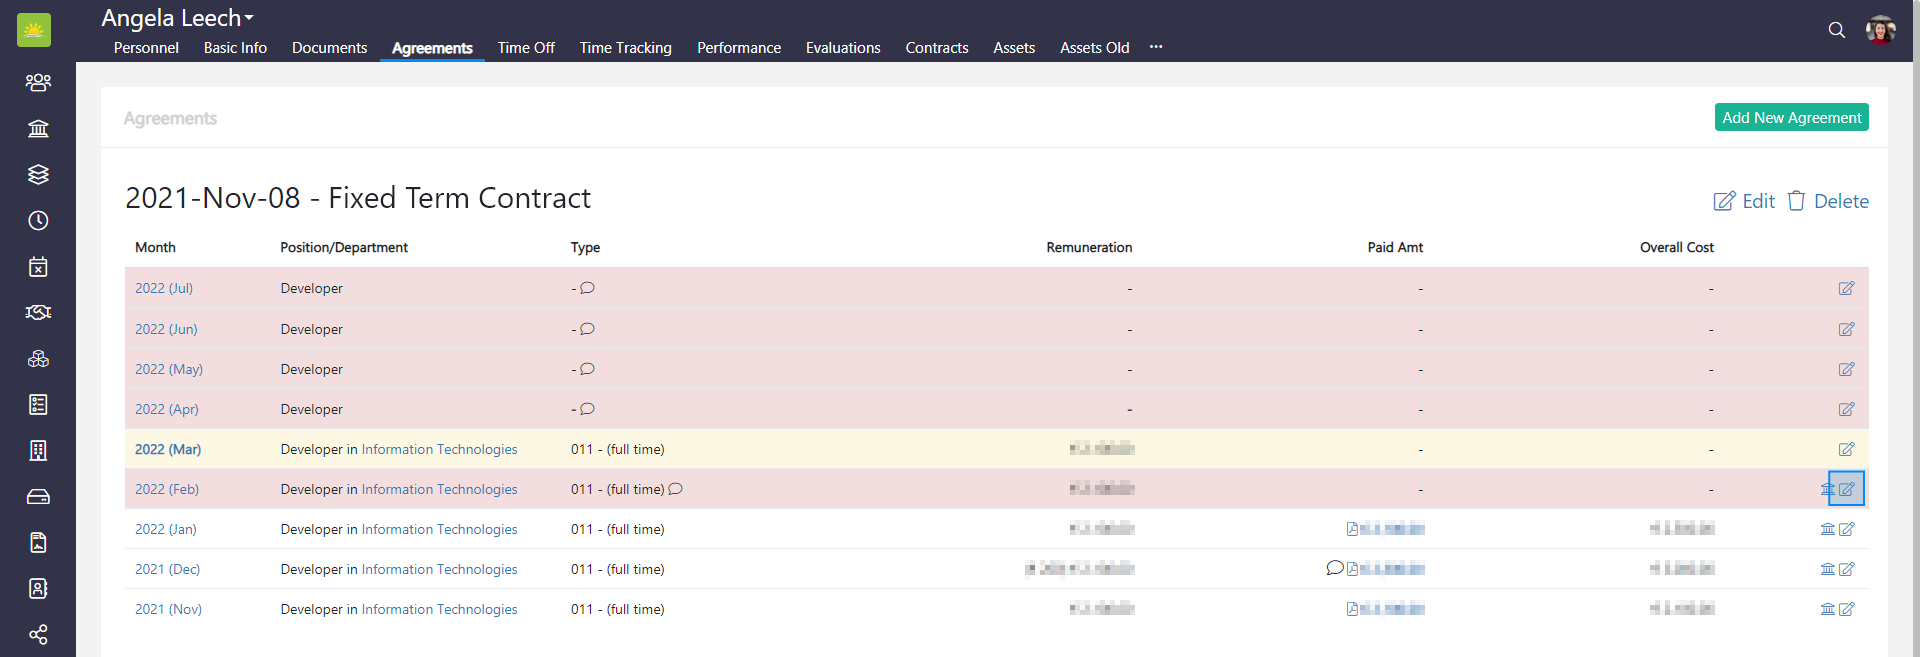The width and height of the screenshot is (1920, 657).
Task: Click the people group icon in sidebar
Action: click(38, 82)
